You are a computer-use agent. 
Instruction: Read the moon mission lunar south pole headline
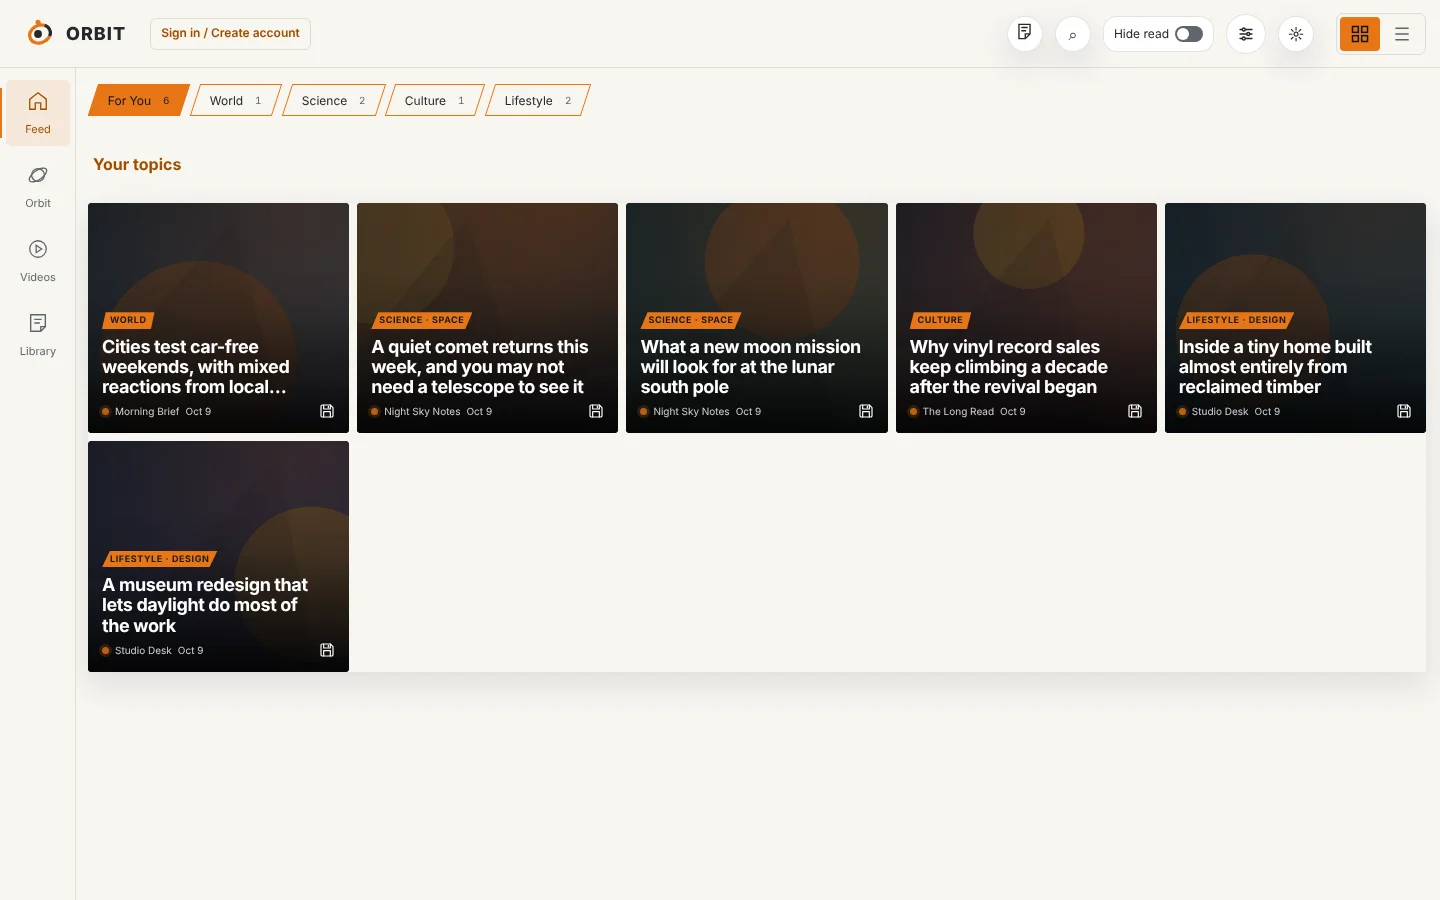[x=750, y=367]
